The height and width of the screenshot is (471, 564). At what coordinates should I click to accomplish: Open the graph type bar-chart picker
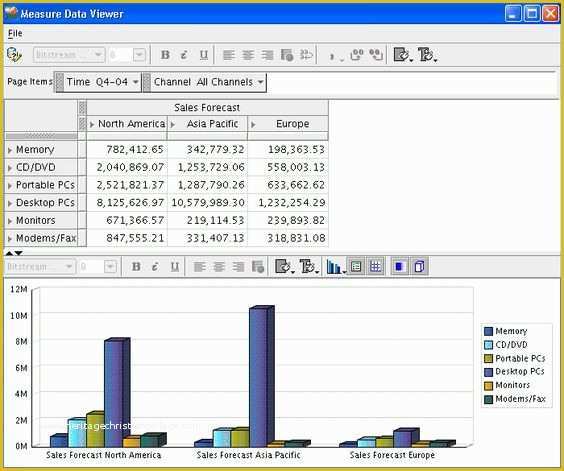336,267
